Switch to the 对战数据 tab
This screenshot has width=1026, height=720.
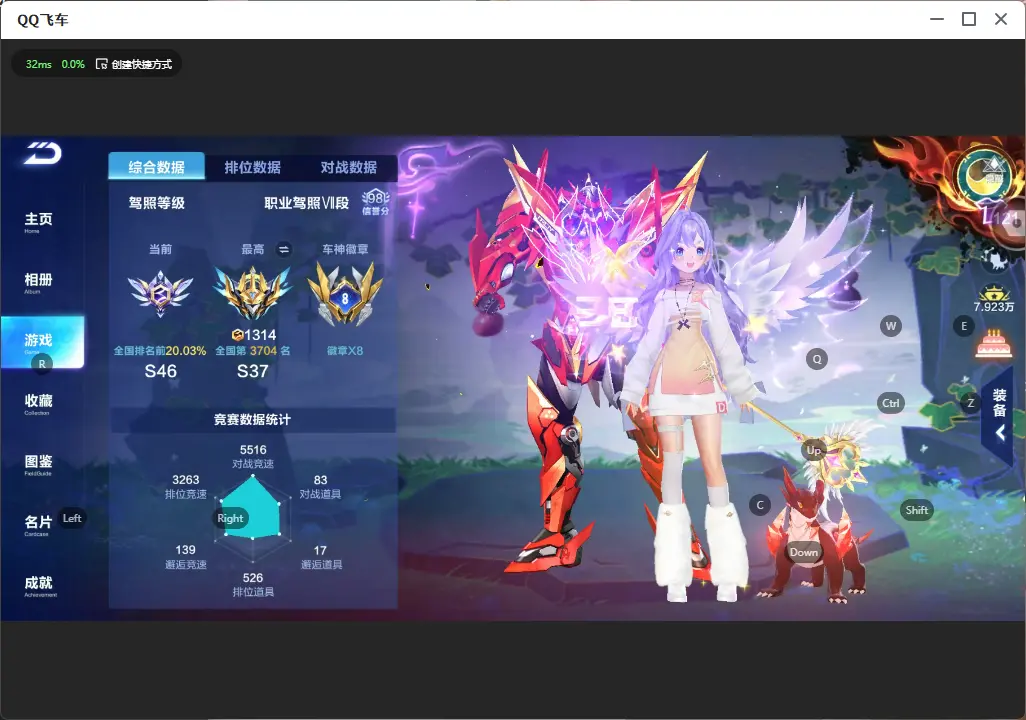(x=349, y=167)
